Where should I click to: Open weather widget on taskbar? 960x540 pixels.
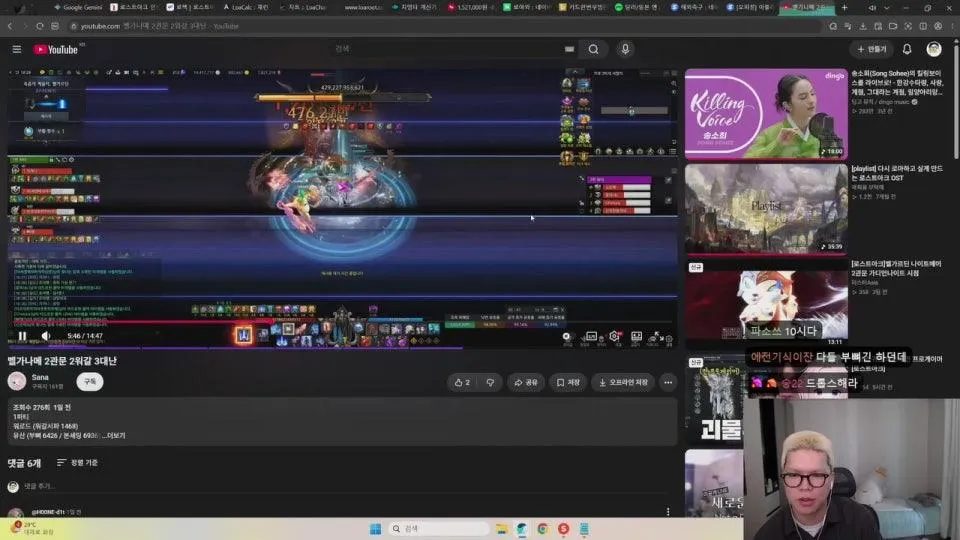[31, 529]
